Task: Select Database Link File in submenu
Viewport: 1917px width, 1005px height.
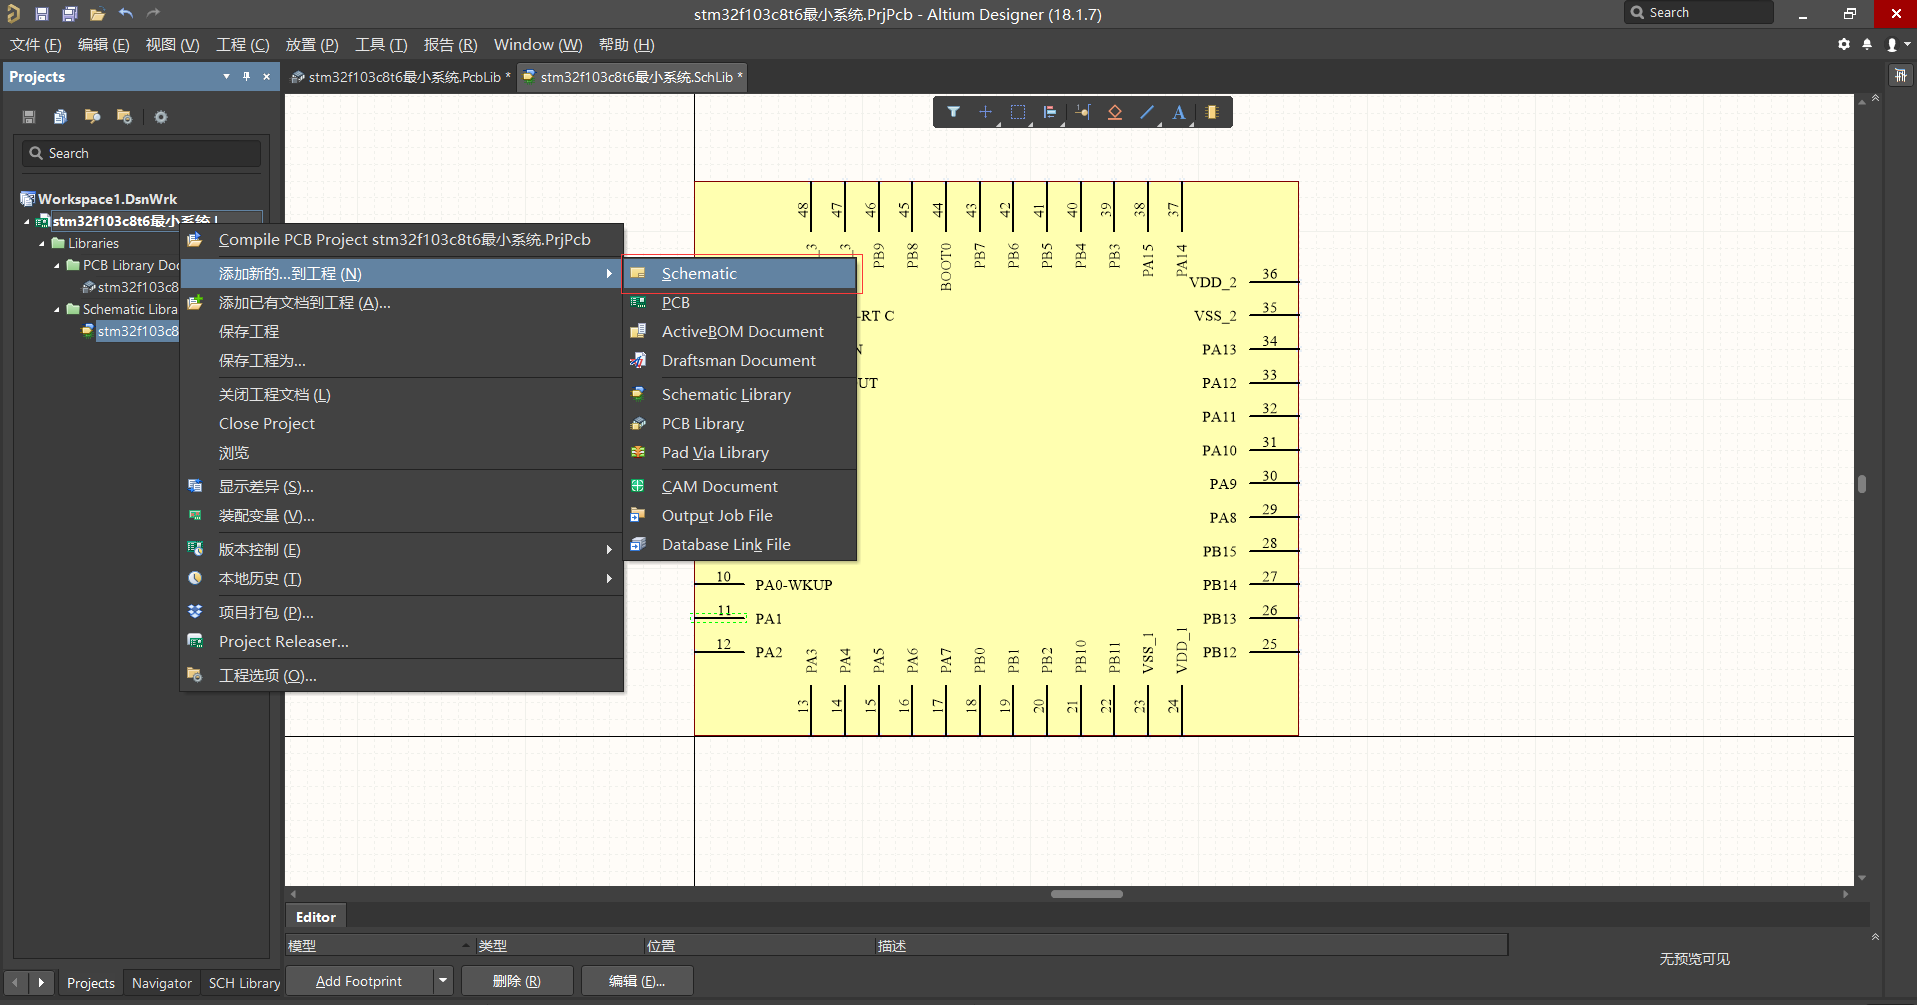Action: 740,544
